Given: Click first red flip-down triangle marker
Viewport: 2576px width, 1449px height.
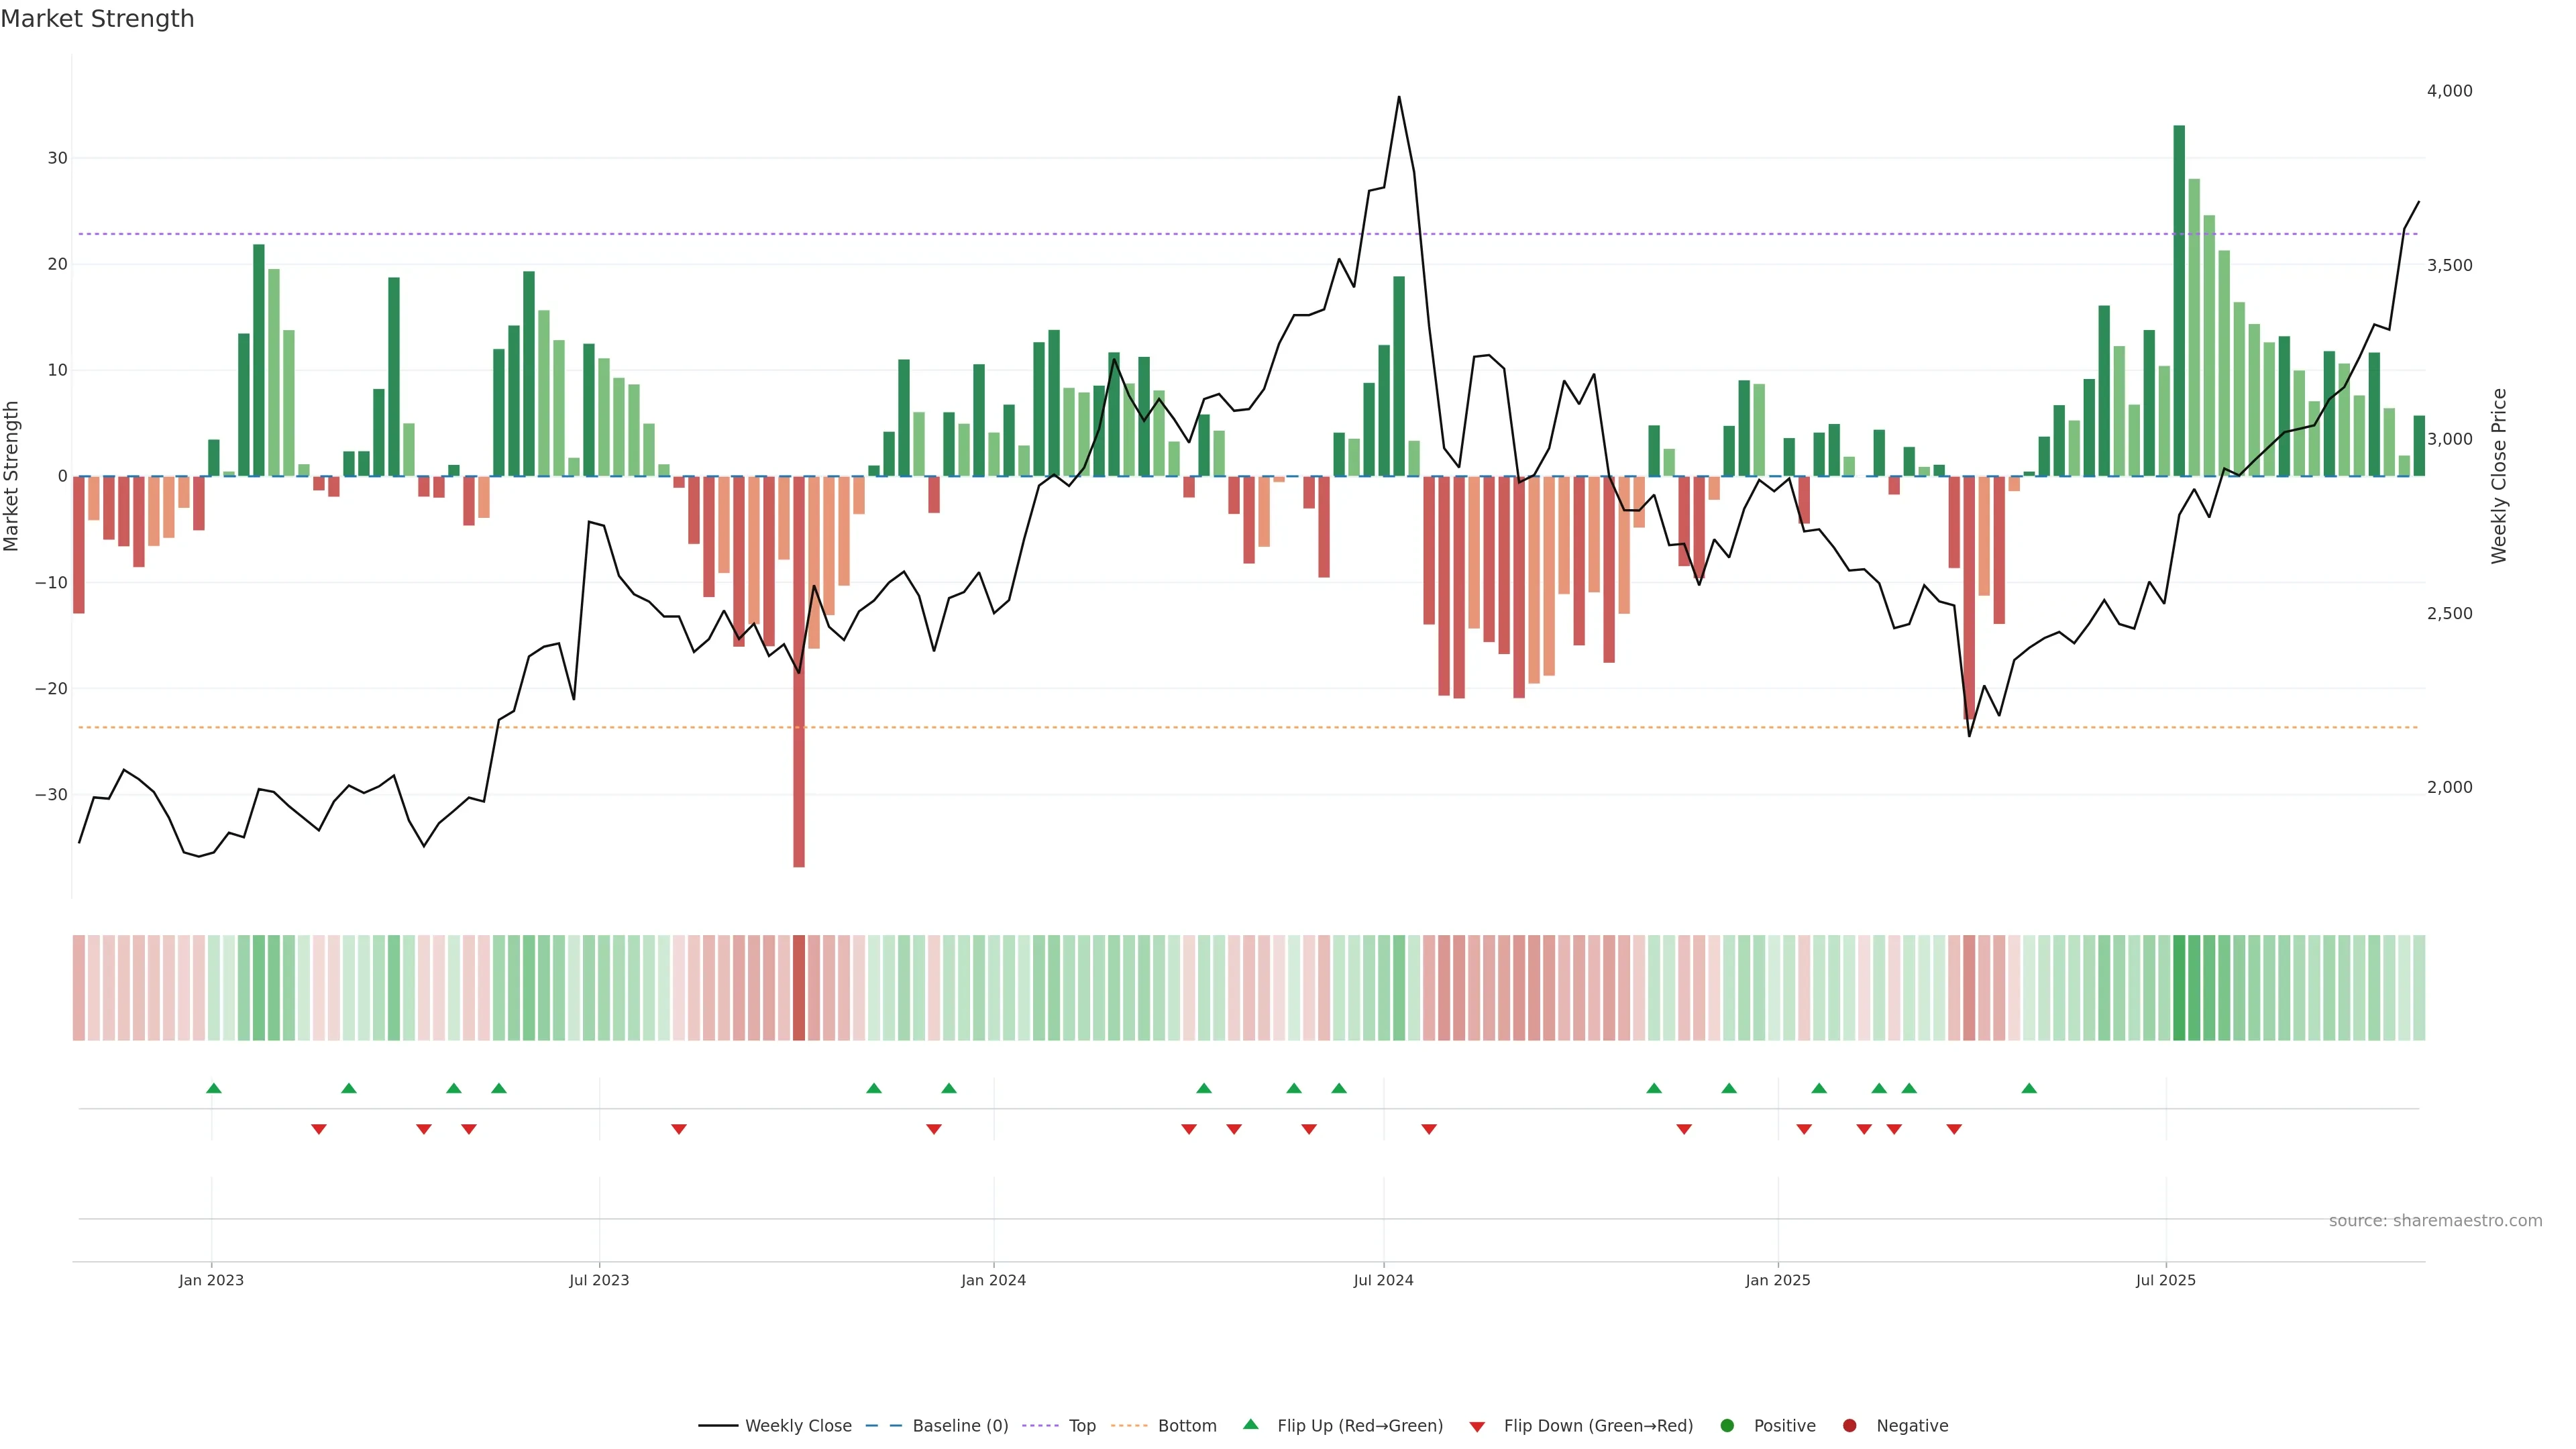Looking at the screenshot, I should [x=318, y=1129].
